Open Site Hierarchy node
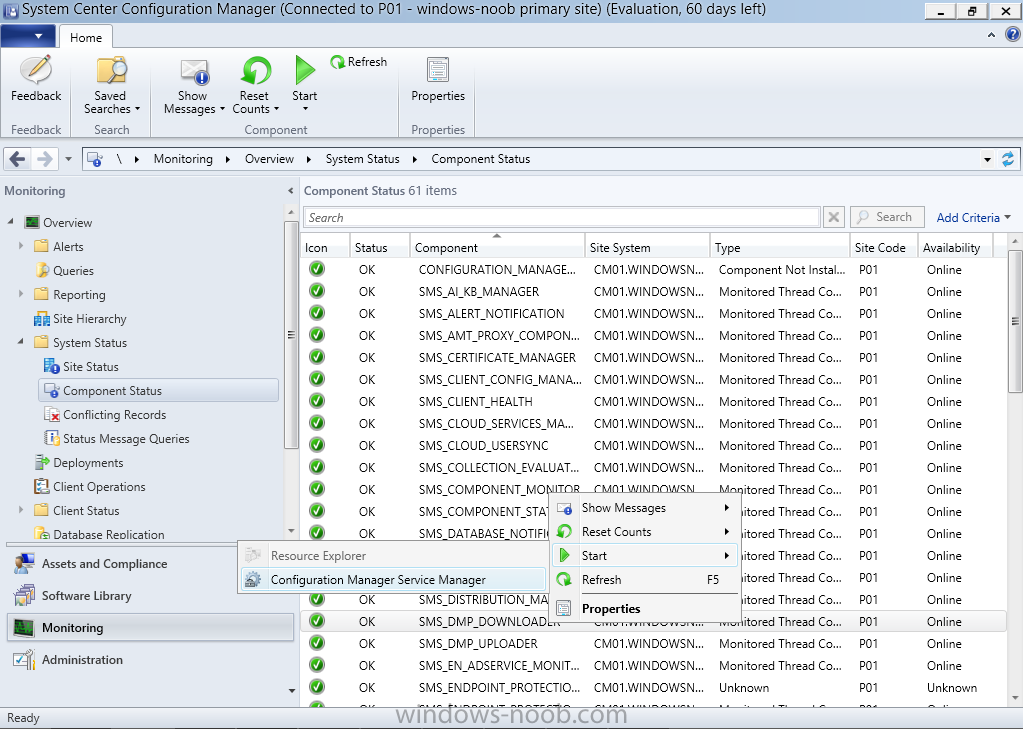Screen dimensions: 1023x729 pyautogui.click(x=89, y=319)
